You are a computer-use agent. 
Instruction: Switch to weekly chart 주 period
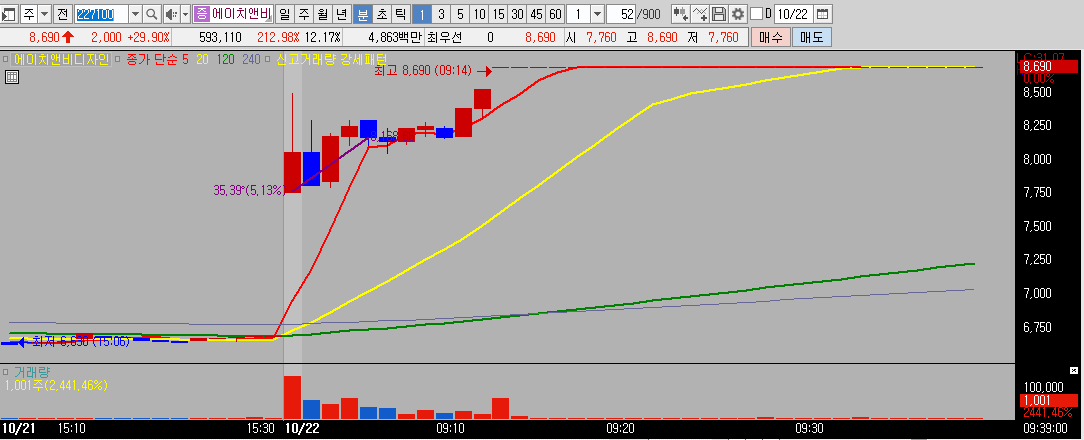point(304,13)
